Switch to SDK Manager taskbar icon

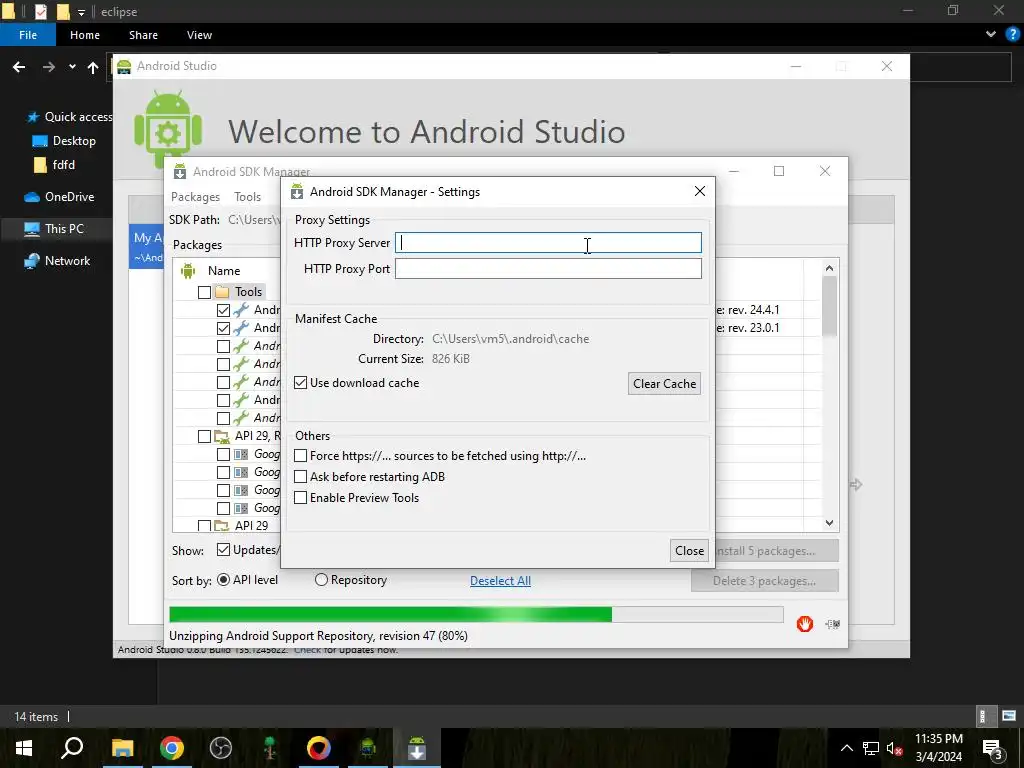coord(417,748)
